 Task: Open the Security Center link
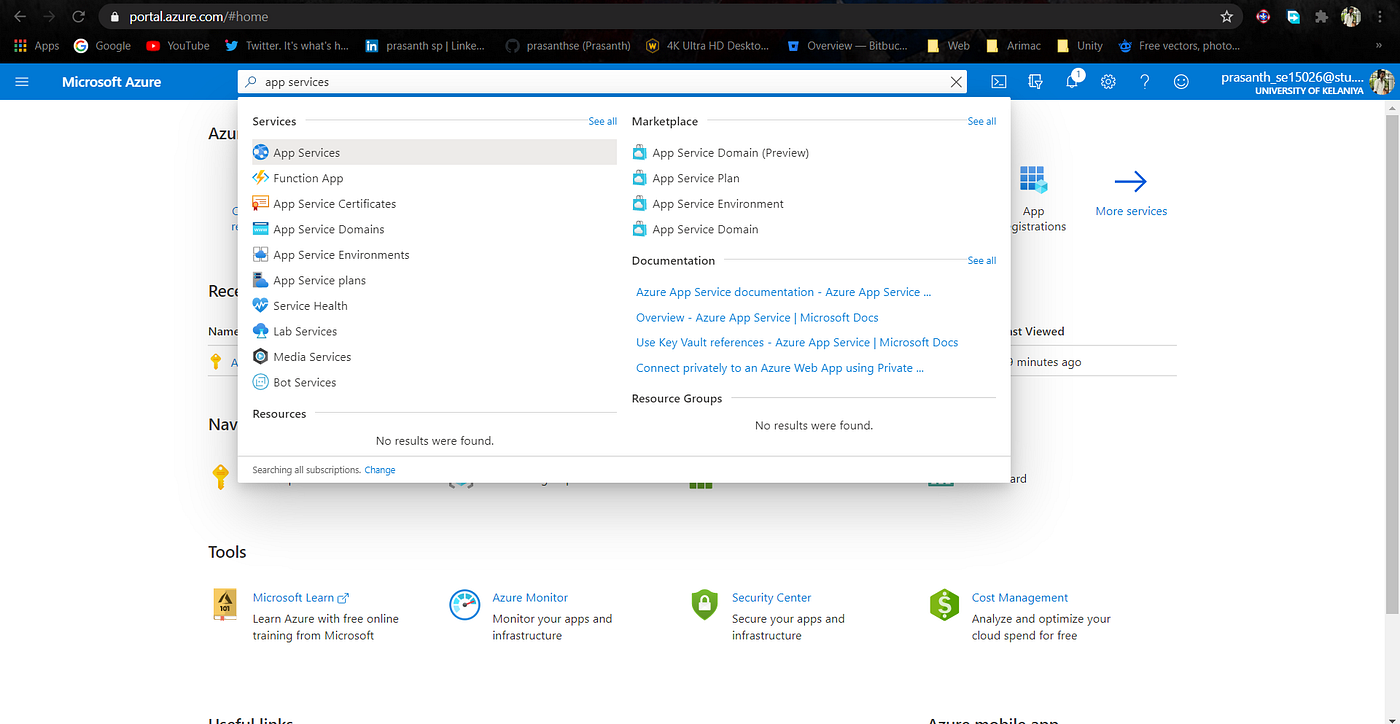pos(771,597)
